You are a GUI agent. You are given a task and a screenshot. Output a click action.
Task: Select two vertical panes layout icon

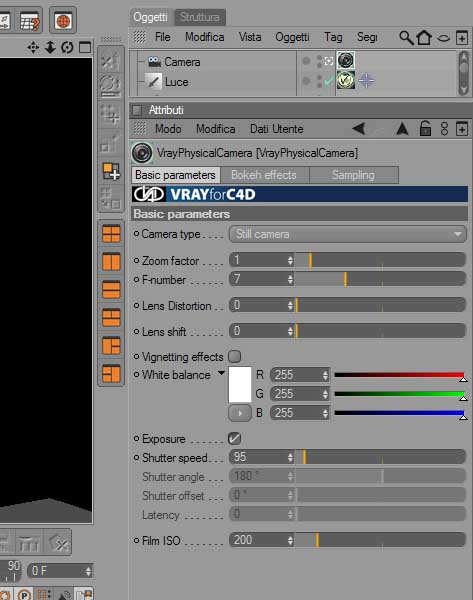111,262
